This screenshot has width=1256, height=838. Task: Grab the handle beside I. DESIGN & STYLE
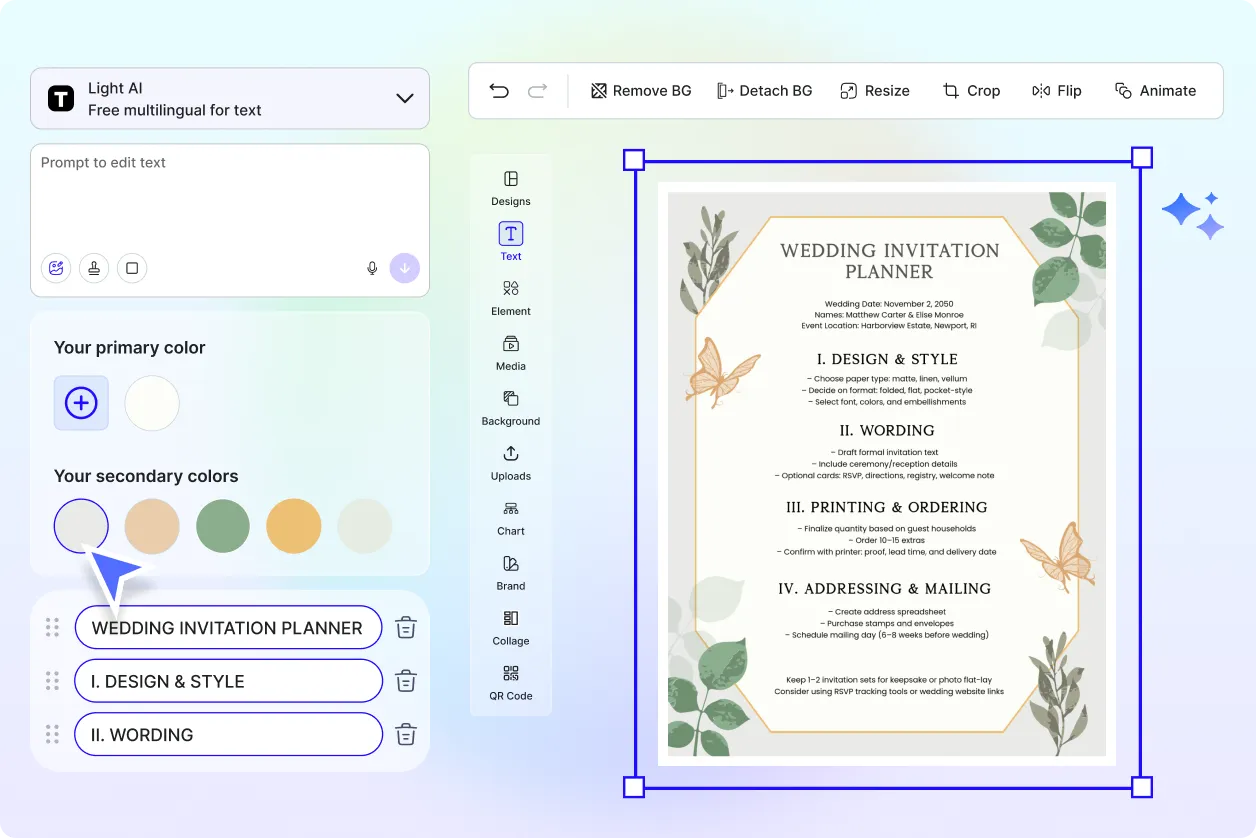click(52, 681)
